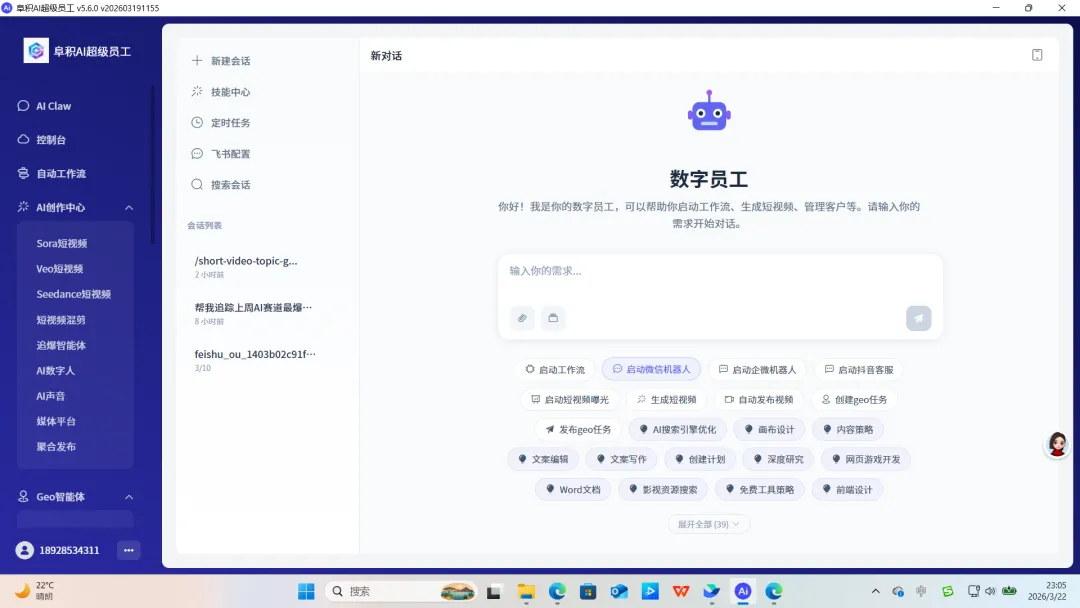This screenshot has width=1080, height=608.
Task: Open the 帮我追踪上周AI赛道最爆 conversation
Action: [x=267, y=313]
